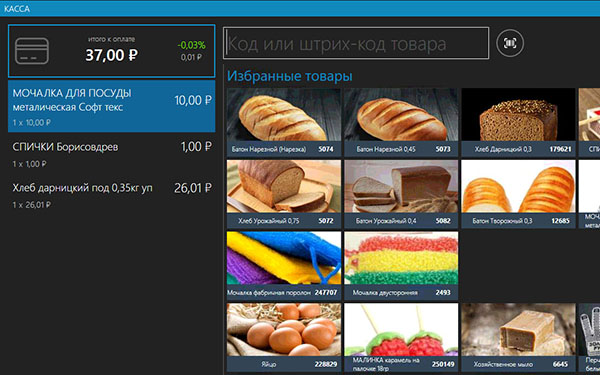This screenshot has width=600, height=375.
Task: Select the СПИЧКИ Борисовдрев receipt line
Action: (x=111, y=154)
